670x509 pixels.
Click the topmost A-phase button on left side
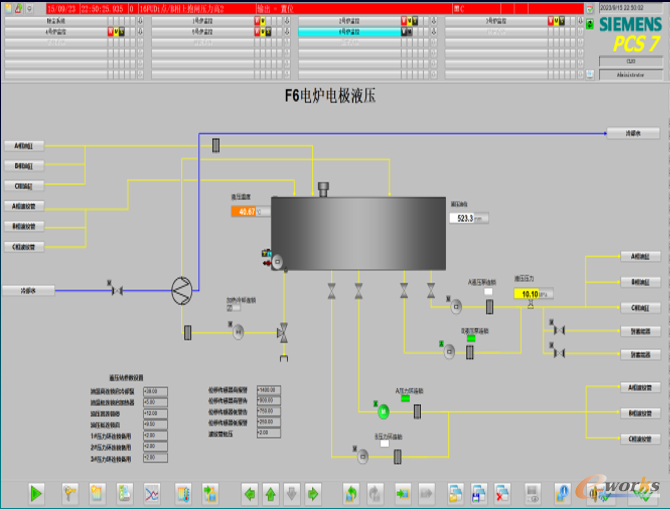(24, 146)
